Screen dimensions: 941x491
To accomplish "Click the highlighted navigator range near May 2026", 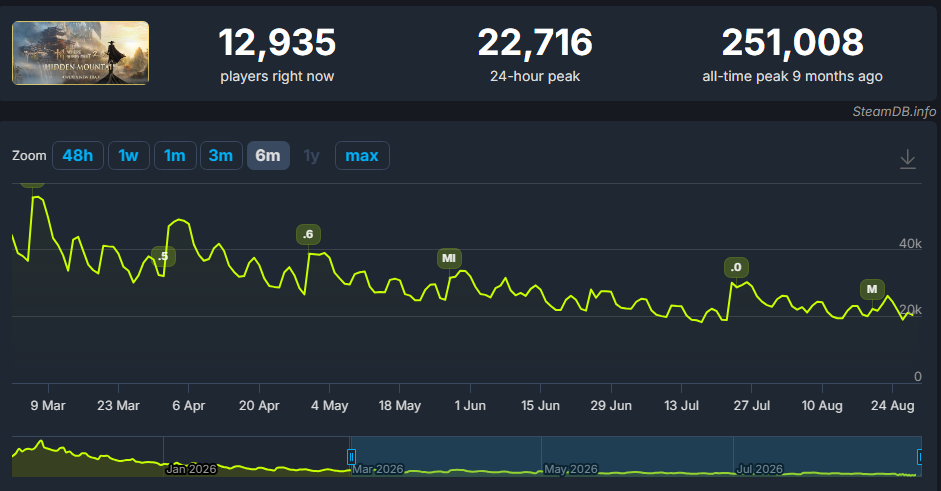I will (635, 456).
